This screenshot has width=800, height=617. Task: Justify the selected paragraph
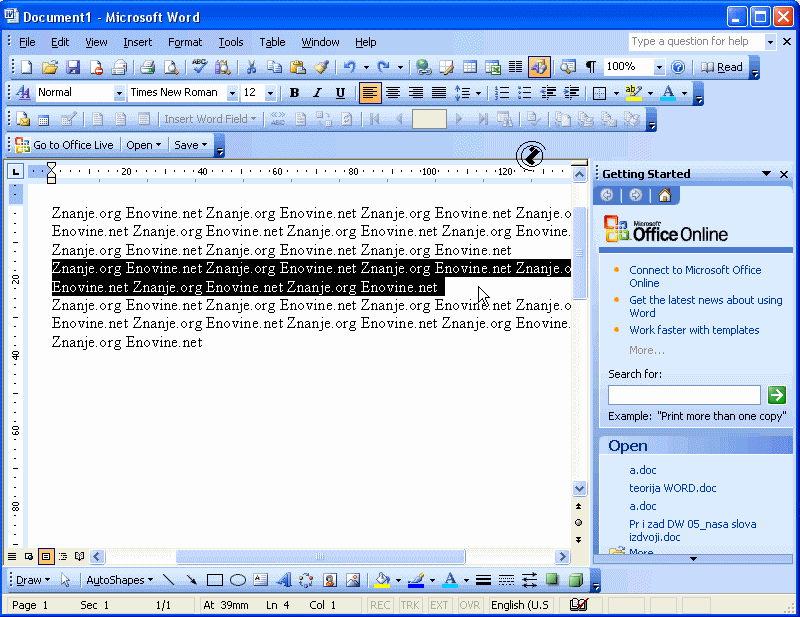coord(439,92)
